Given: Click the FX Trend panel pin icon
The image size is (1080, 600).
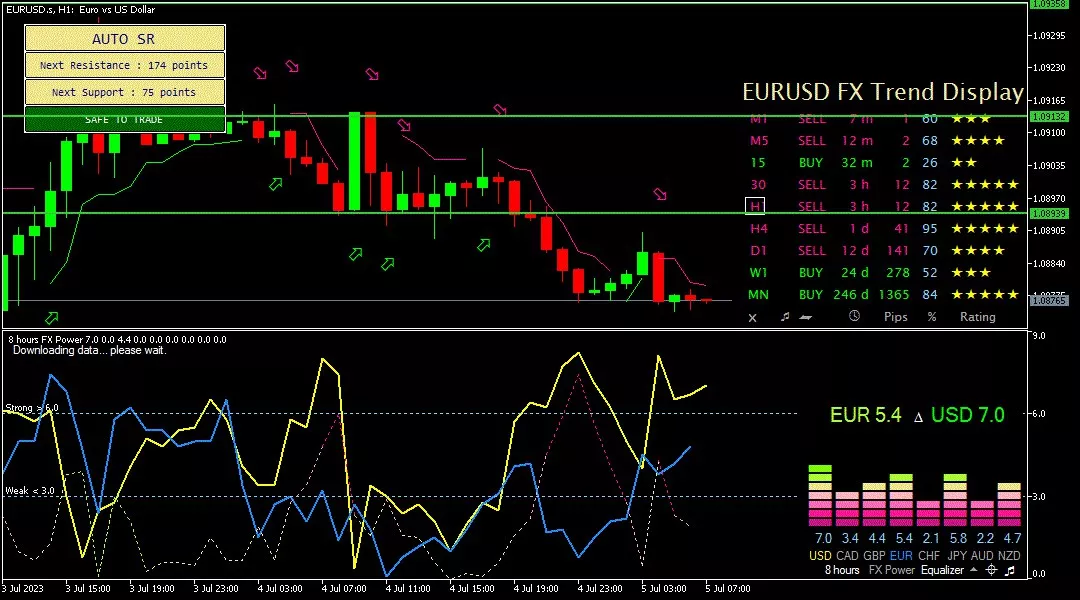Looking at the screenshot, I should click(805, 318).
